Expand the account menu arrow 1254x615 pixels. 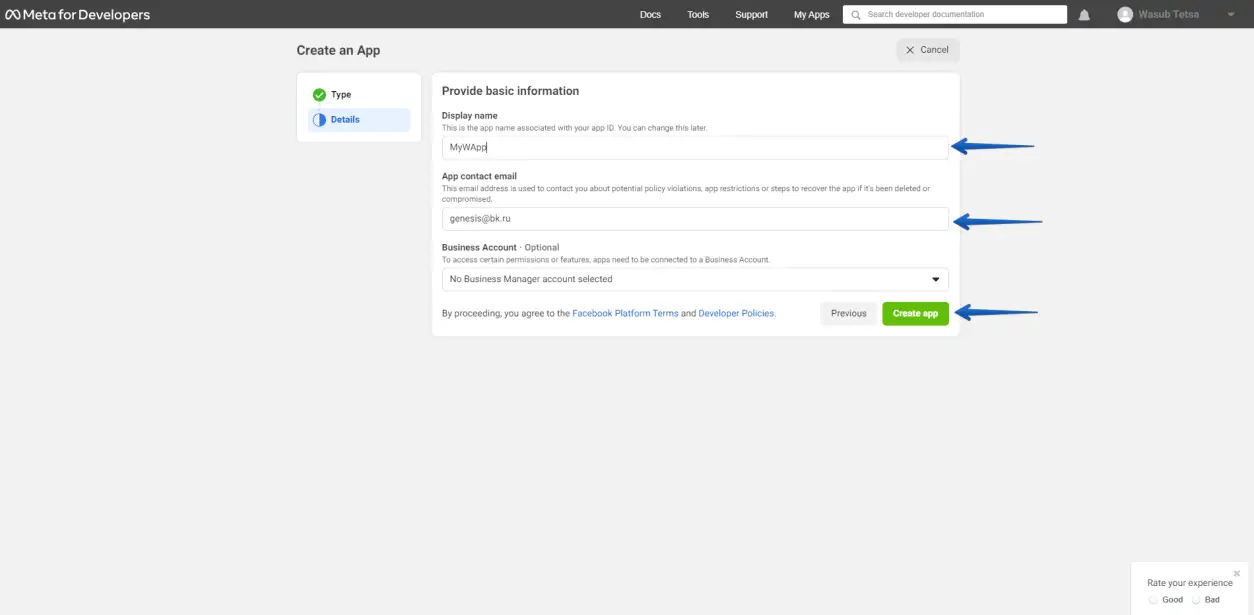(x=1231, y=15)
